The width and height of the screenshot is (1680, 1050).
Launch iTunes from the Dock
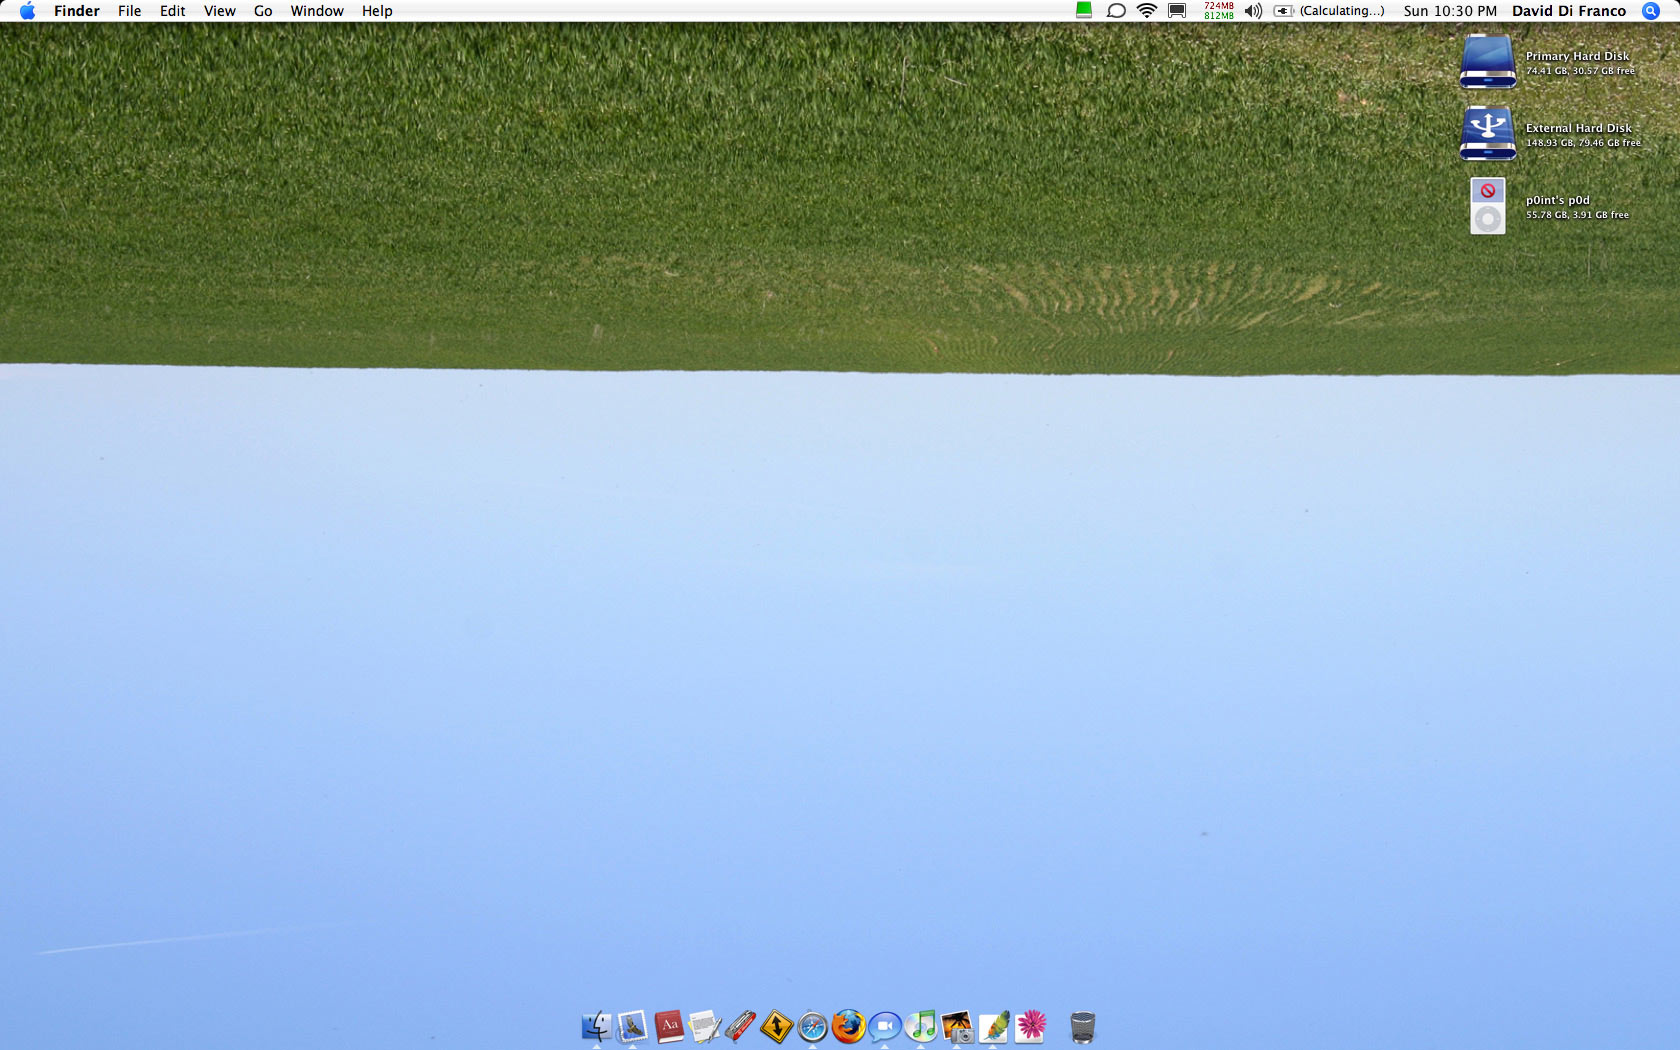[x=921, y=1026]
